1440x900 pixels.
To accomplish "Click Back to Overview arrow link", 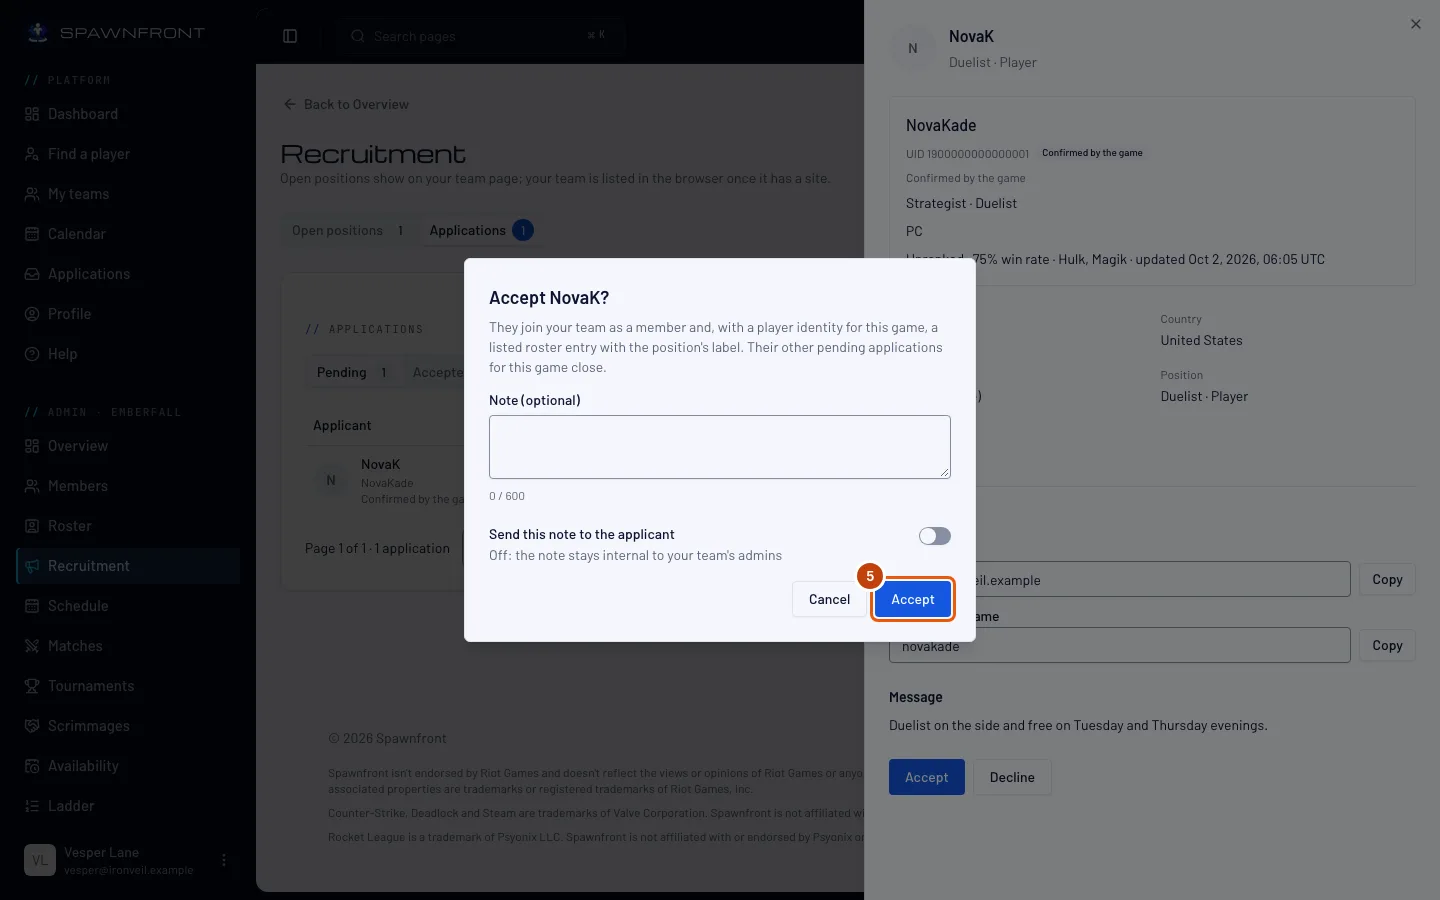I will (x=346, y=104).
